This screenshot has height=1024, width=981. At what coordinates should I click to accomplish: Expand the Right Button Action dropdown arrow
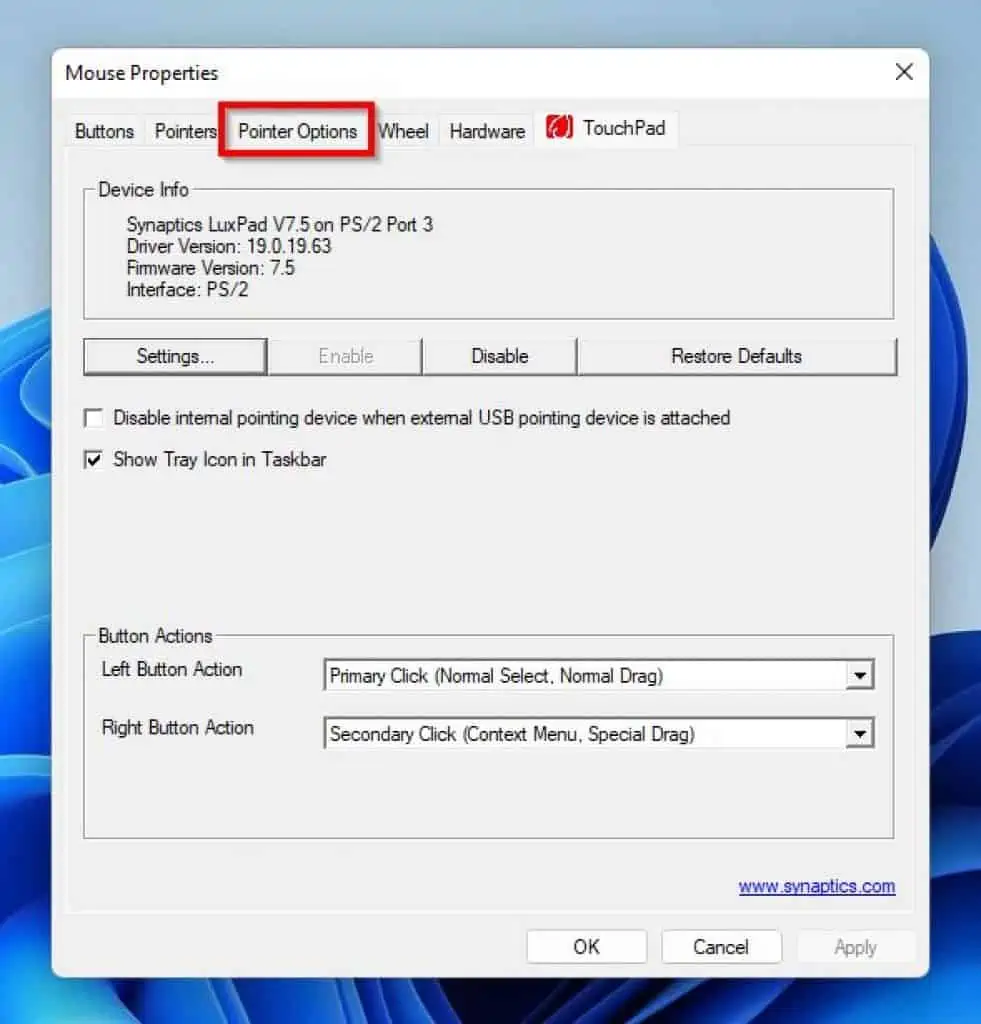pyautogui.click(x=860, y=734)
